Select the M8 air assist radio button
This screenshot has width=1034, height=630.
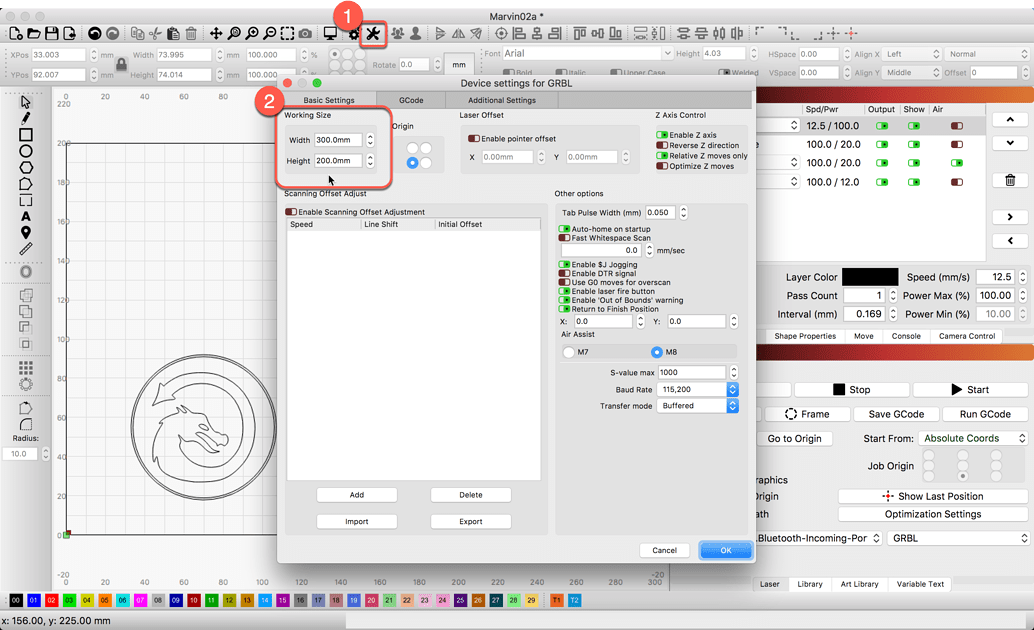pos(657,352)
